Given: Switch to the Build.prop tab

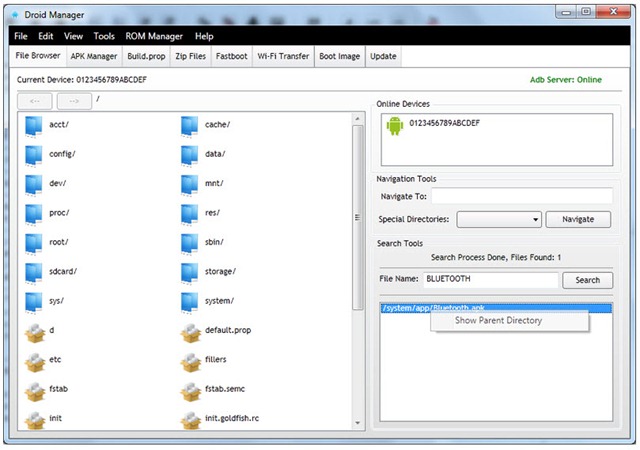Looking at the screenshot, I should pyautogui.click(x=146, y=56).
